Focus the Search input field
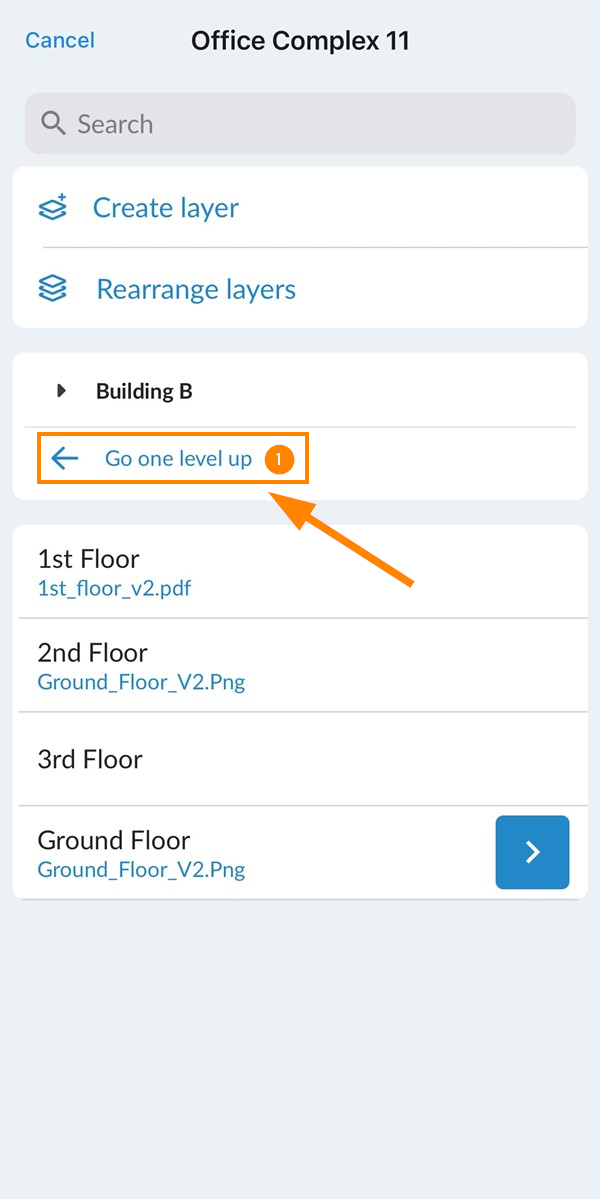This screenshot has height=1199, width=600. (300, 123)
